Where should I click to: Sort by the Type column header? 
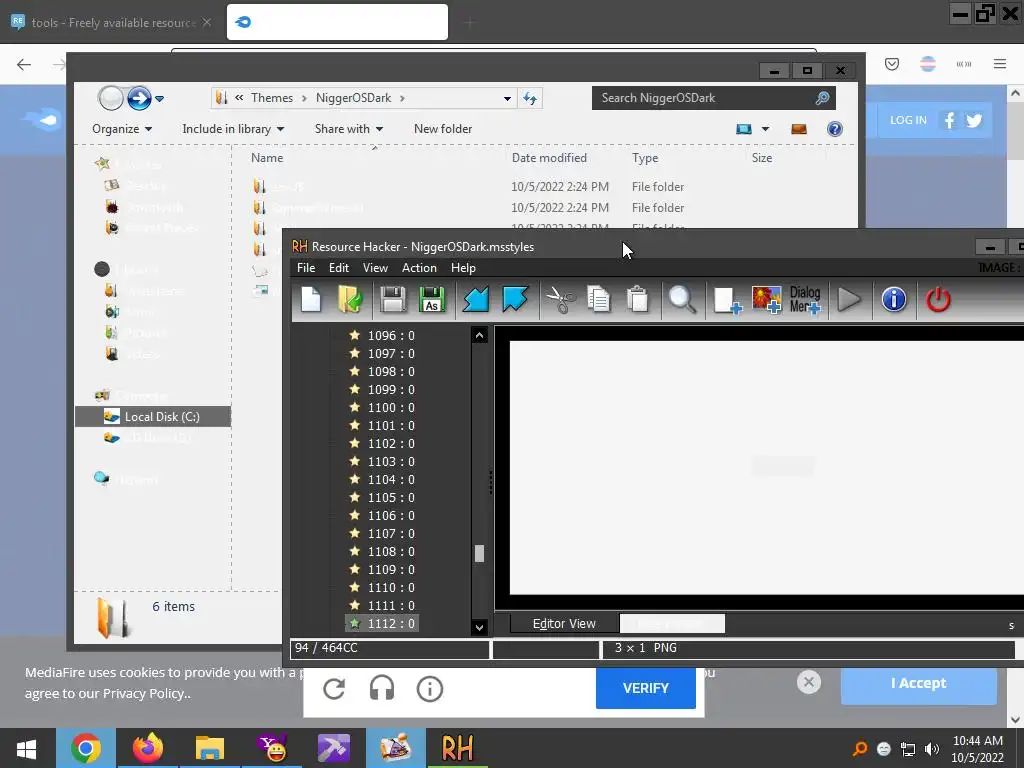coord(645,158)
